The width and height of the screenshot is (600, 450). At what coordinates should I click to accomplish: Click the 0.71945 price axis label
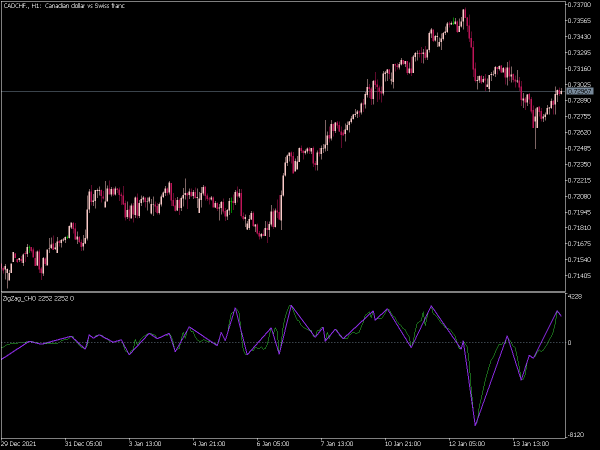pyautogui.click(x=580, y=212)
